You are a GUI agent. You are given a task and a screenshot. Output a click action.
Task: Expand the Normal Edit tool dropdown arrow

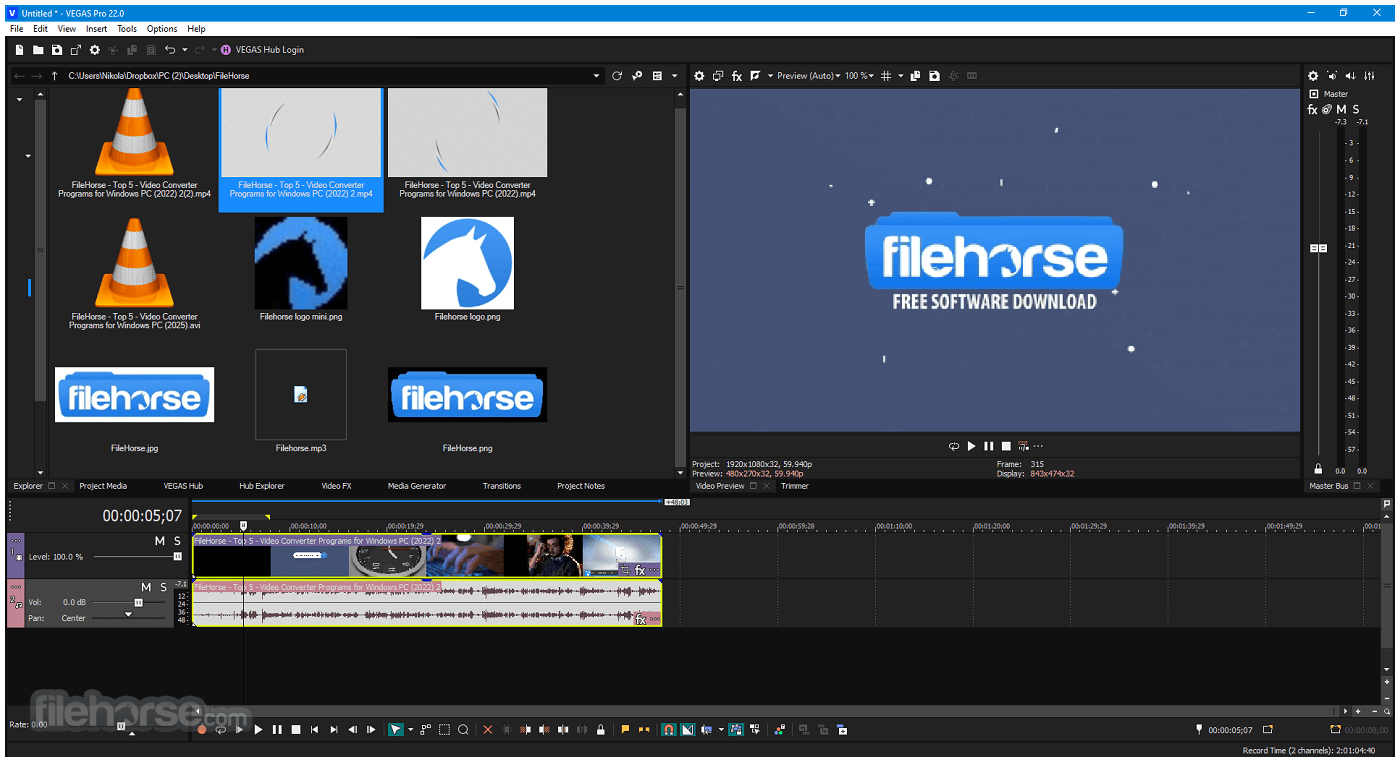[410, 730]
